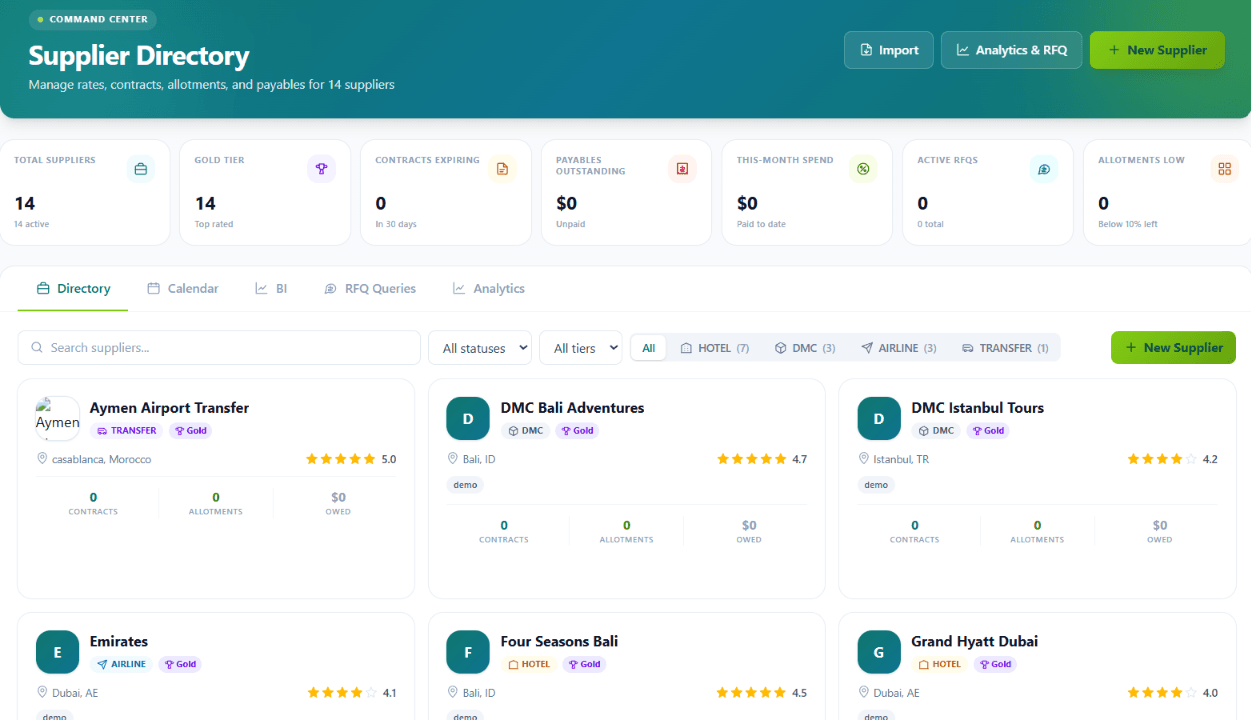Select the All category filter
The image size is (1252, 721).
click(x=648, y=348)
